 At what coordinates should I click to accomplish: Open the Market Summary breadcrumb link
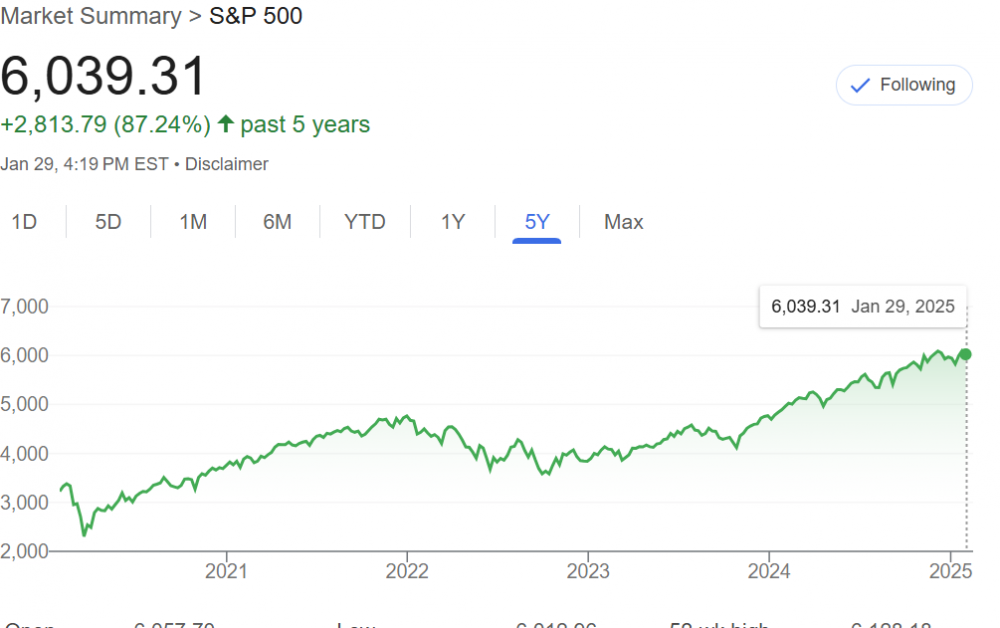click(90, 16)
